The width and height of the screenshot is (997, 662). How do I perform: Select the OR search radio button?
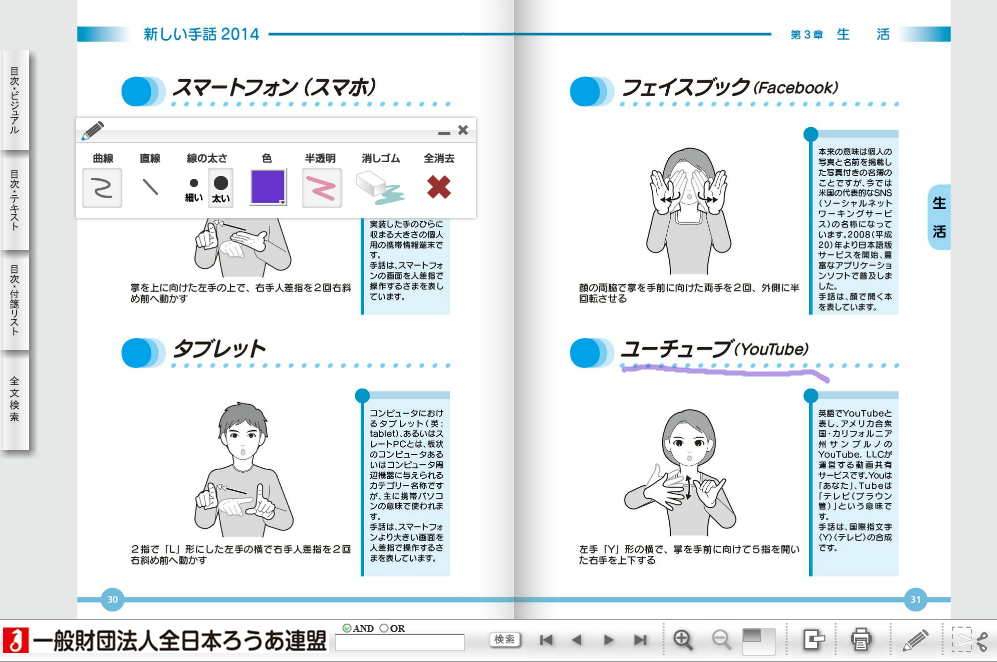[383, 628]
